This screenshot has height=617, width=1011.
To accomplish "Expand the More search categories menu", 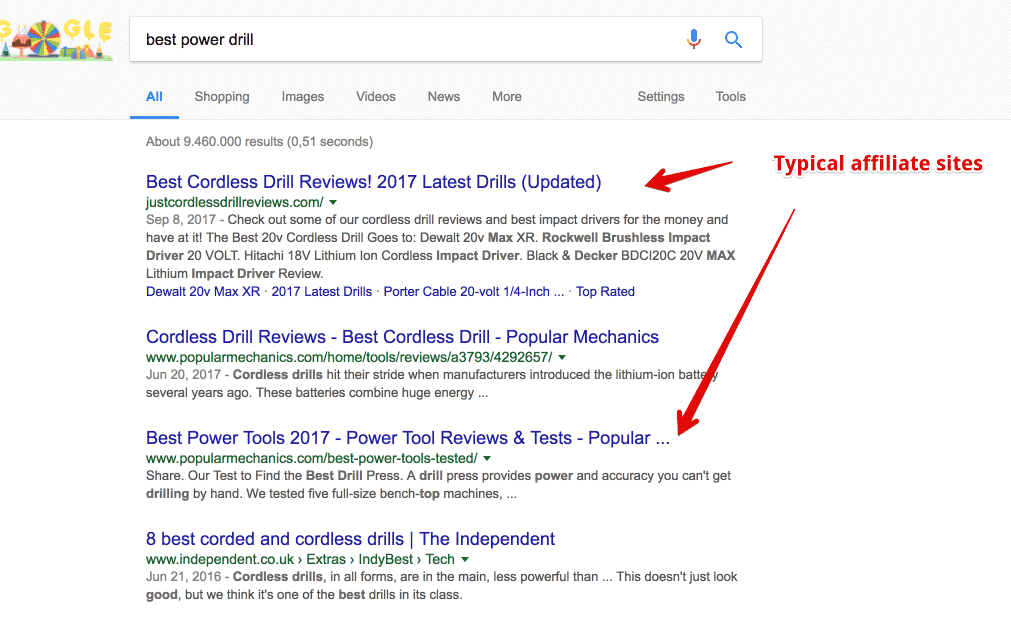I will (507, 97).
